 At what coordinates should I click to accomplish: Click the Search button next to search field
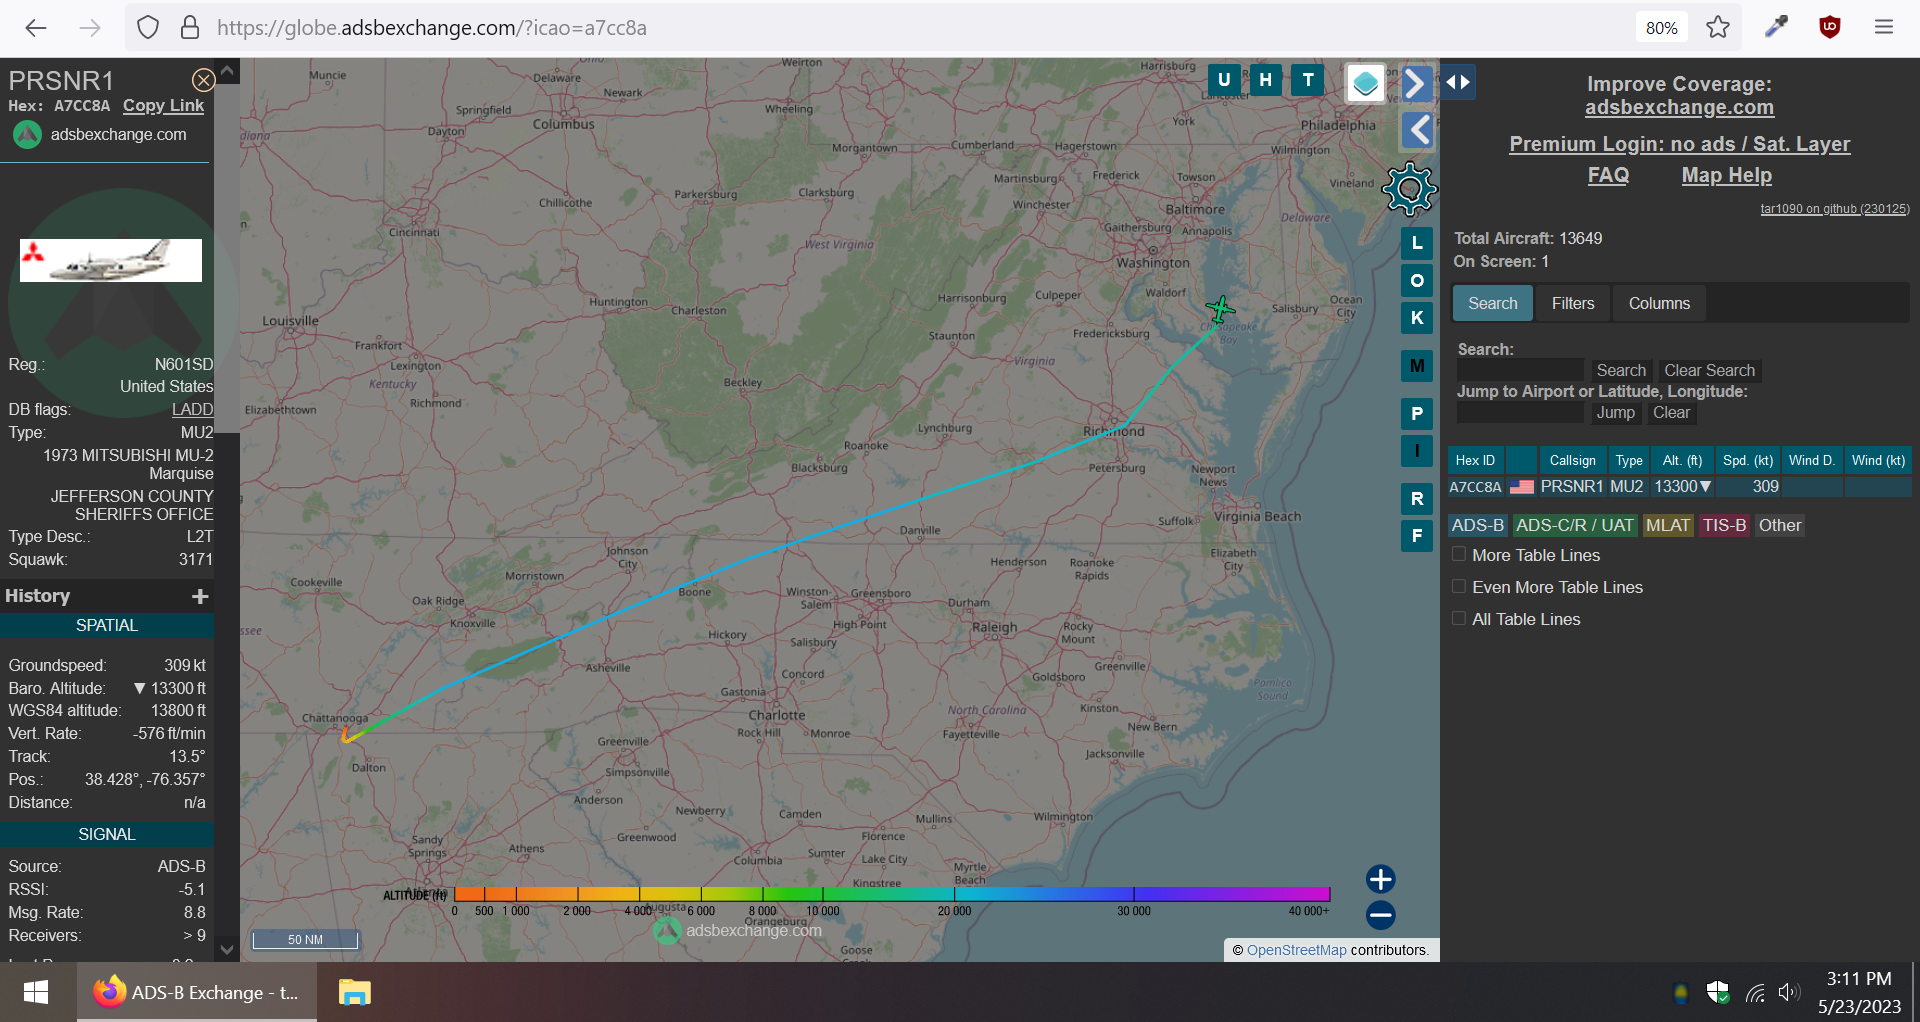pos(1621,371)
